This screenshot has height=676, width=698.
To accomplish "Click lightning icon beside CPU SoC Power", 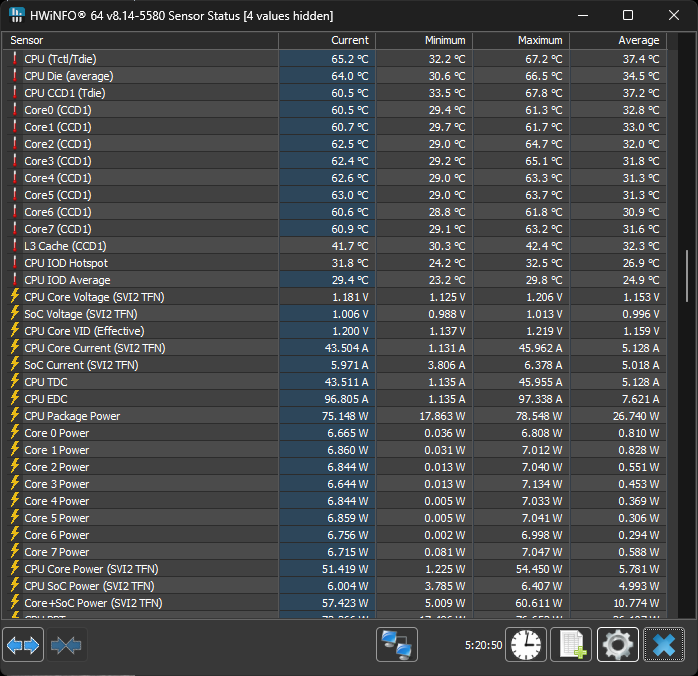I will tap(15, 585).
